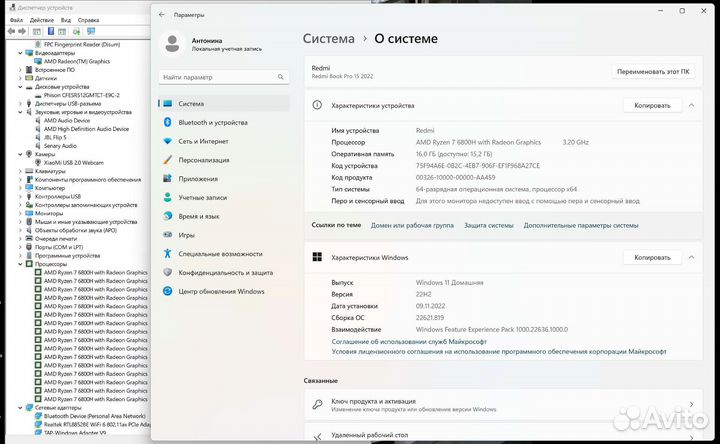Click Device Manager scan for hardware changes icon
Screen dimensions: 720x444
coord(91,31)
